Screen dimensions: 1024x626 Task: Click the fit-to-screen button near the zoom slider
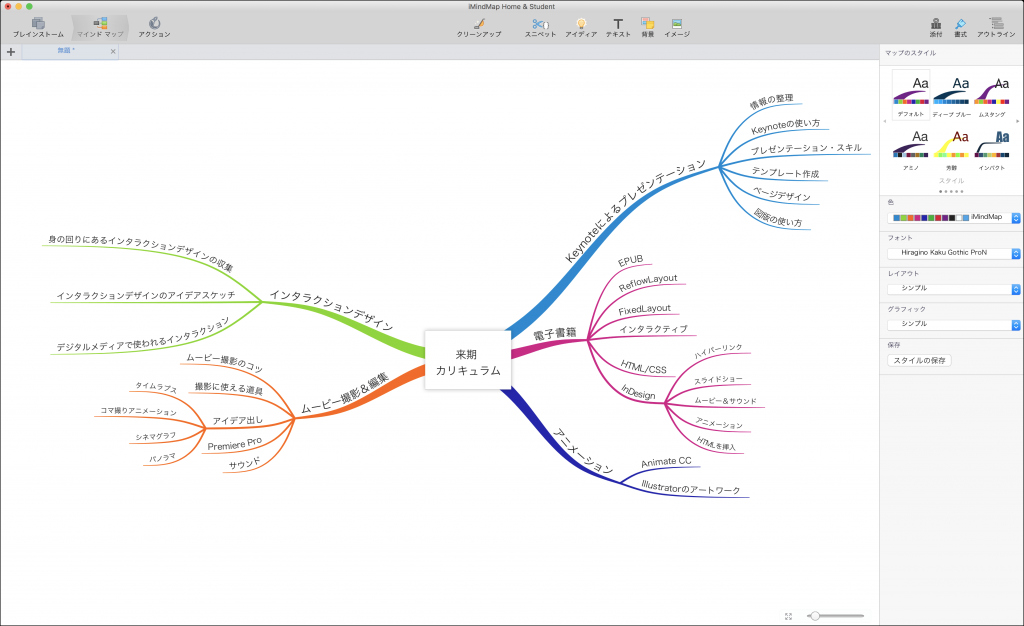(788, 616)
